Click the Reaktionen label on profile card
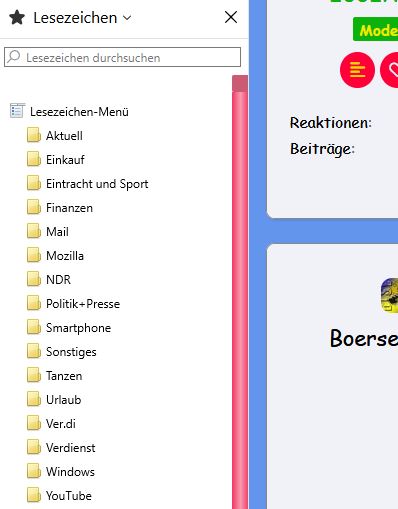The width and height of the screenshot is (398, 509). point(331,122)
